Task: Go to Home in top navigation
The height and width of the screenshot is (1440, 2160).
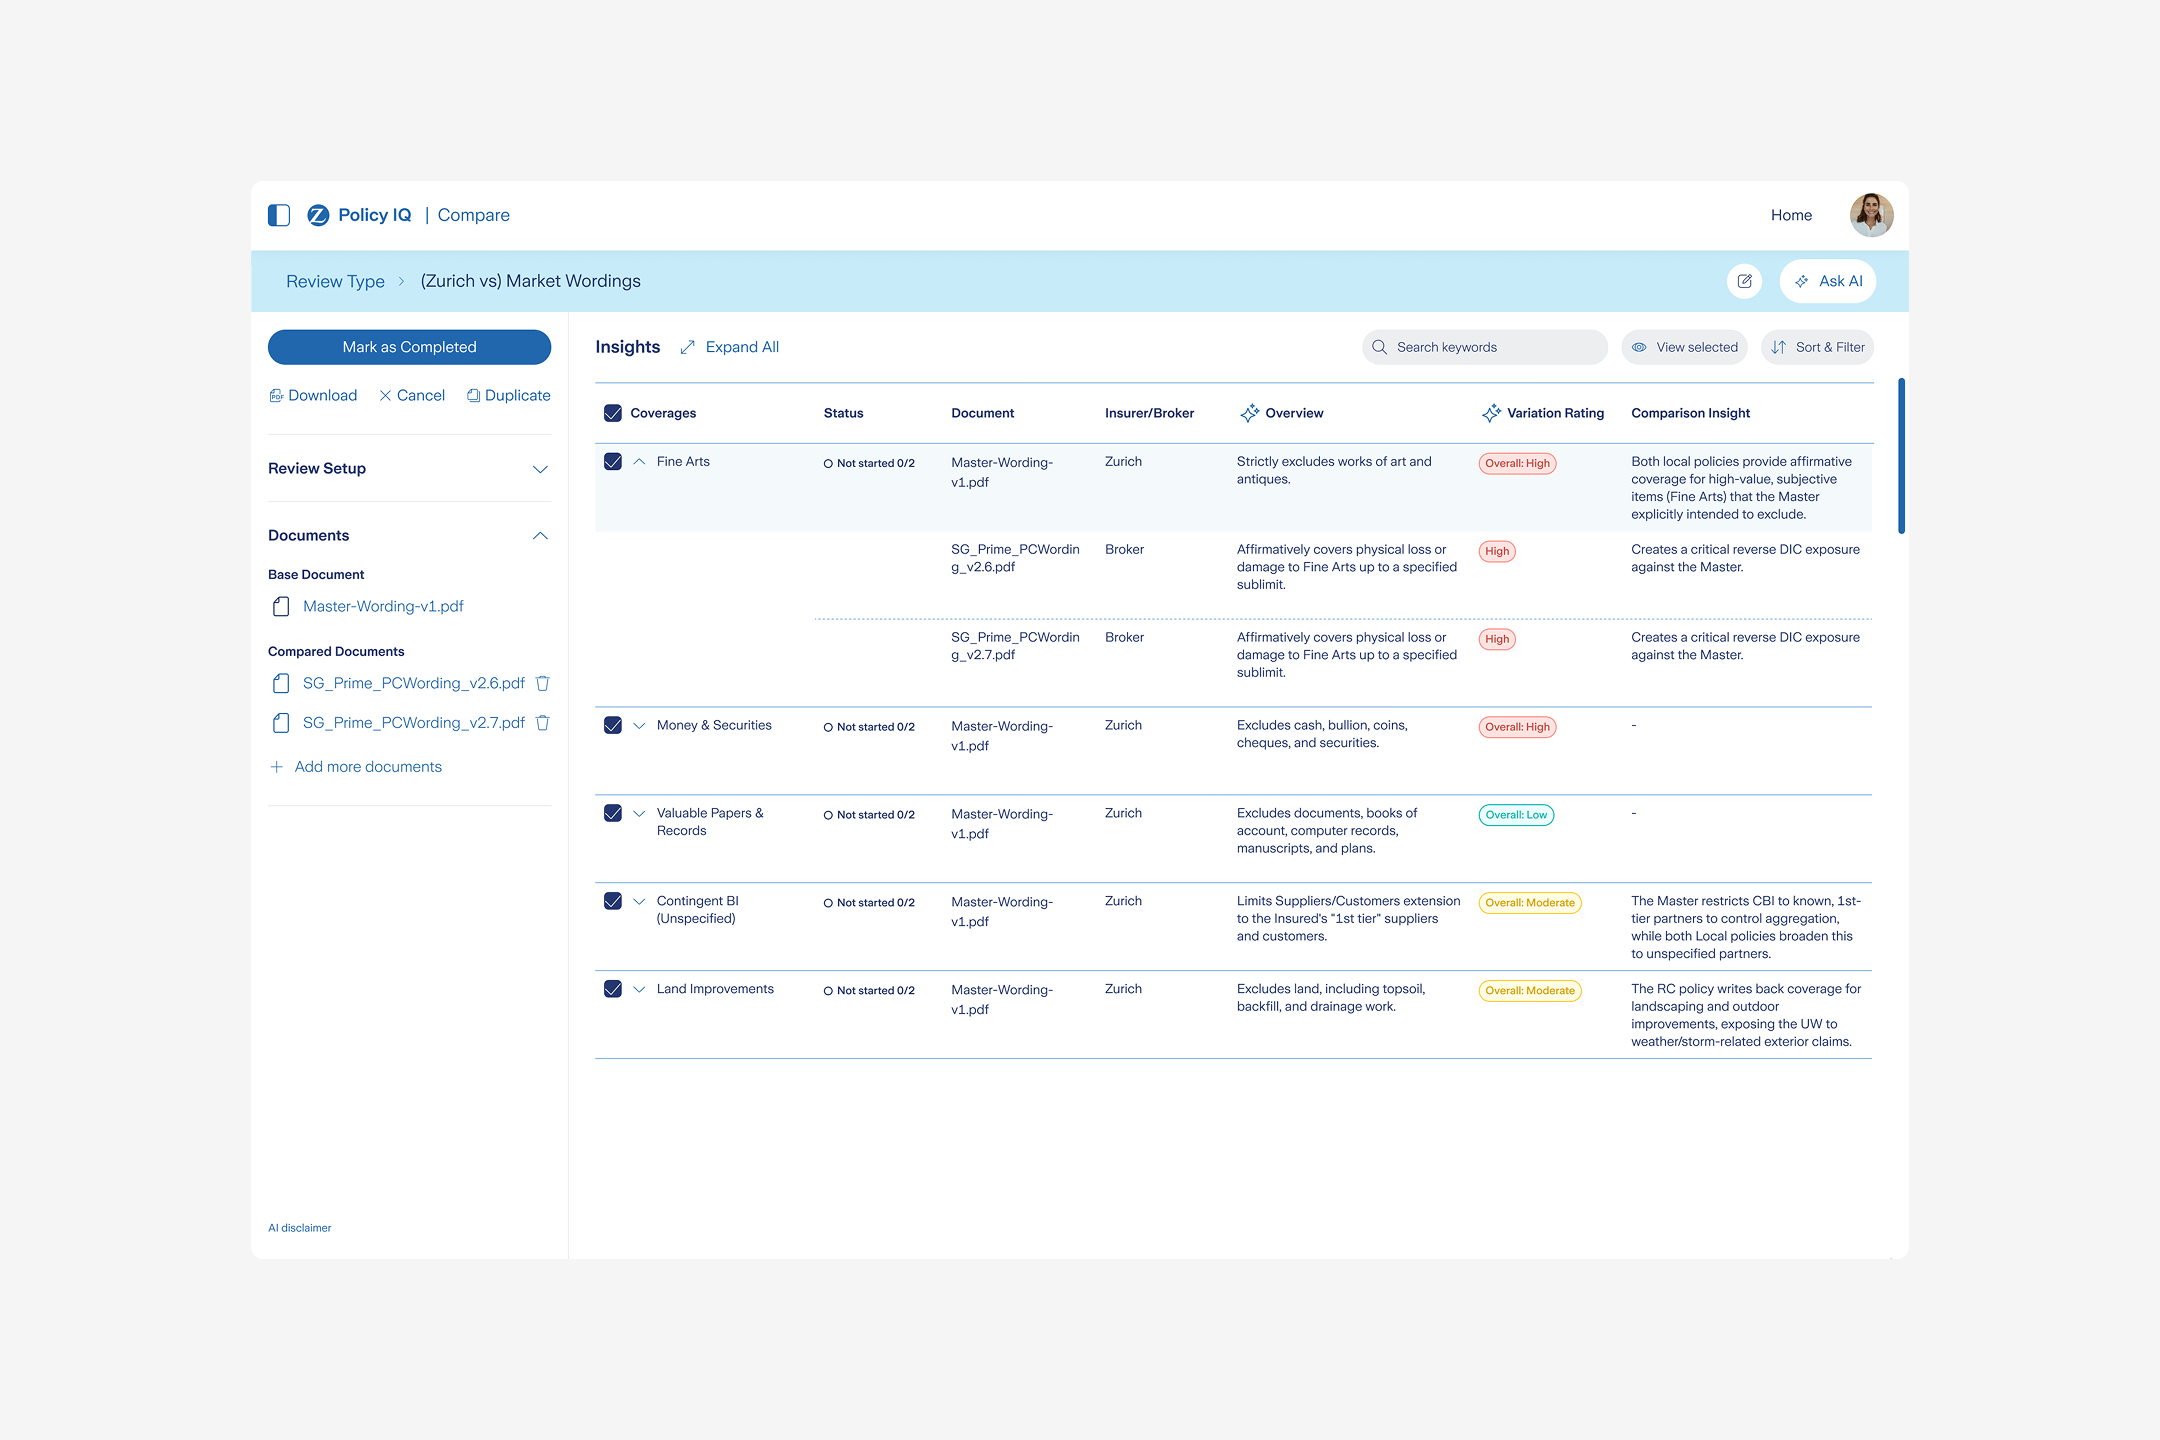Action: pos(1791,215)
